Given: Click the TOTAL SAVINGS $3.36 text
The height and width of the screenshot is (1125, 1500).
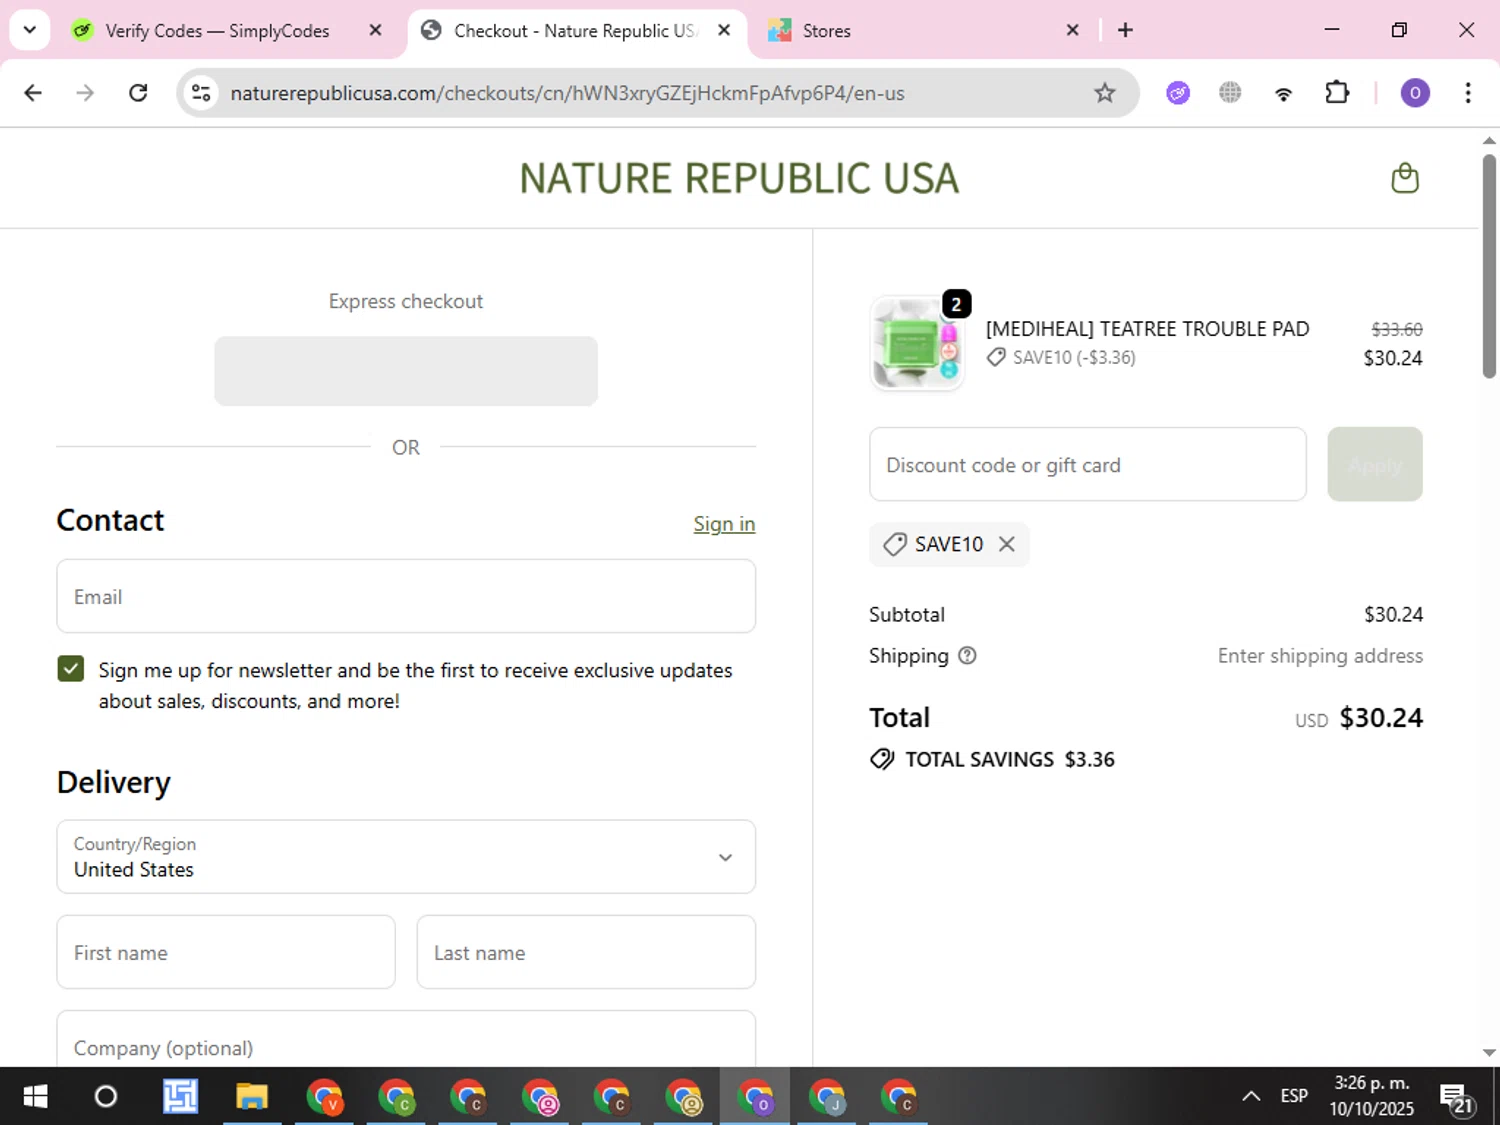Looking at the screenshot, I should click(1010, 760).
